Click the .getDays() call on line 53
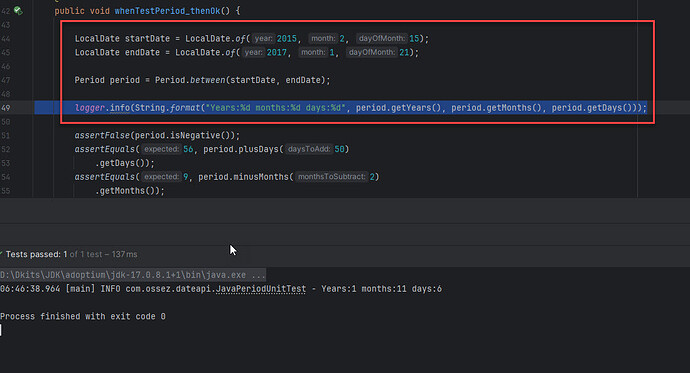This screenshot has width=690, height=373. tap(125, 163)
